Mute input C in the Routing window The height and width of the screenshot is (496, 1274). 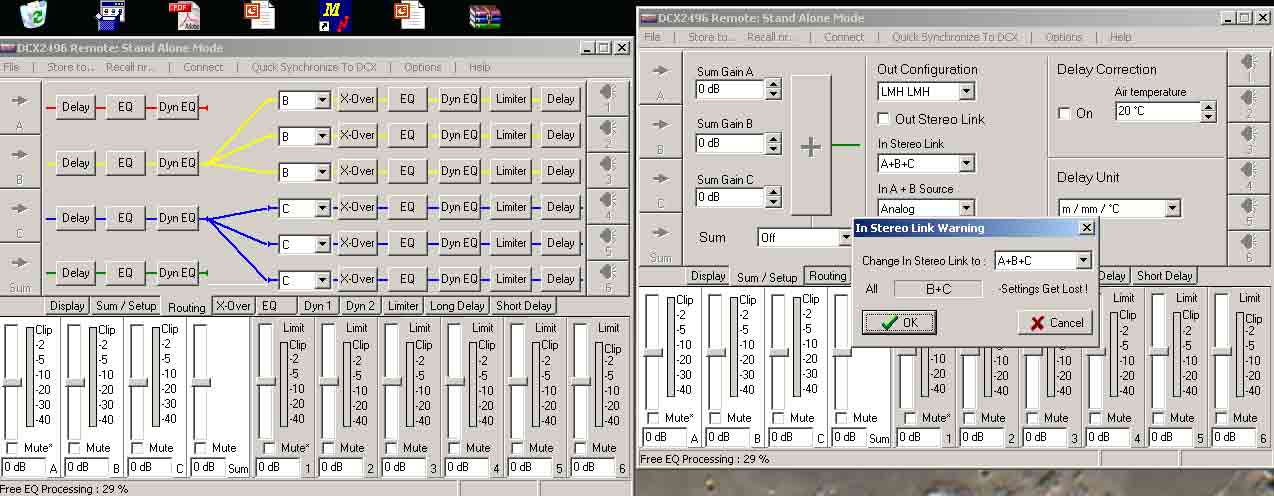[138, 448]
